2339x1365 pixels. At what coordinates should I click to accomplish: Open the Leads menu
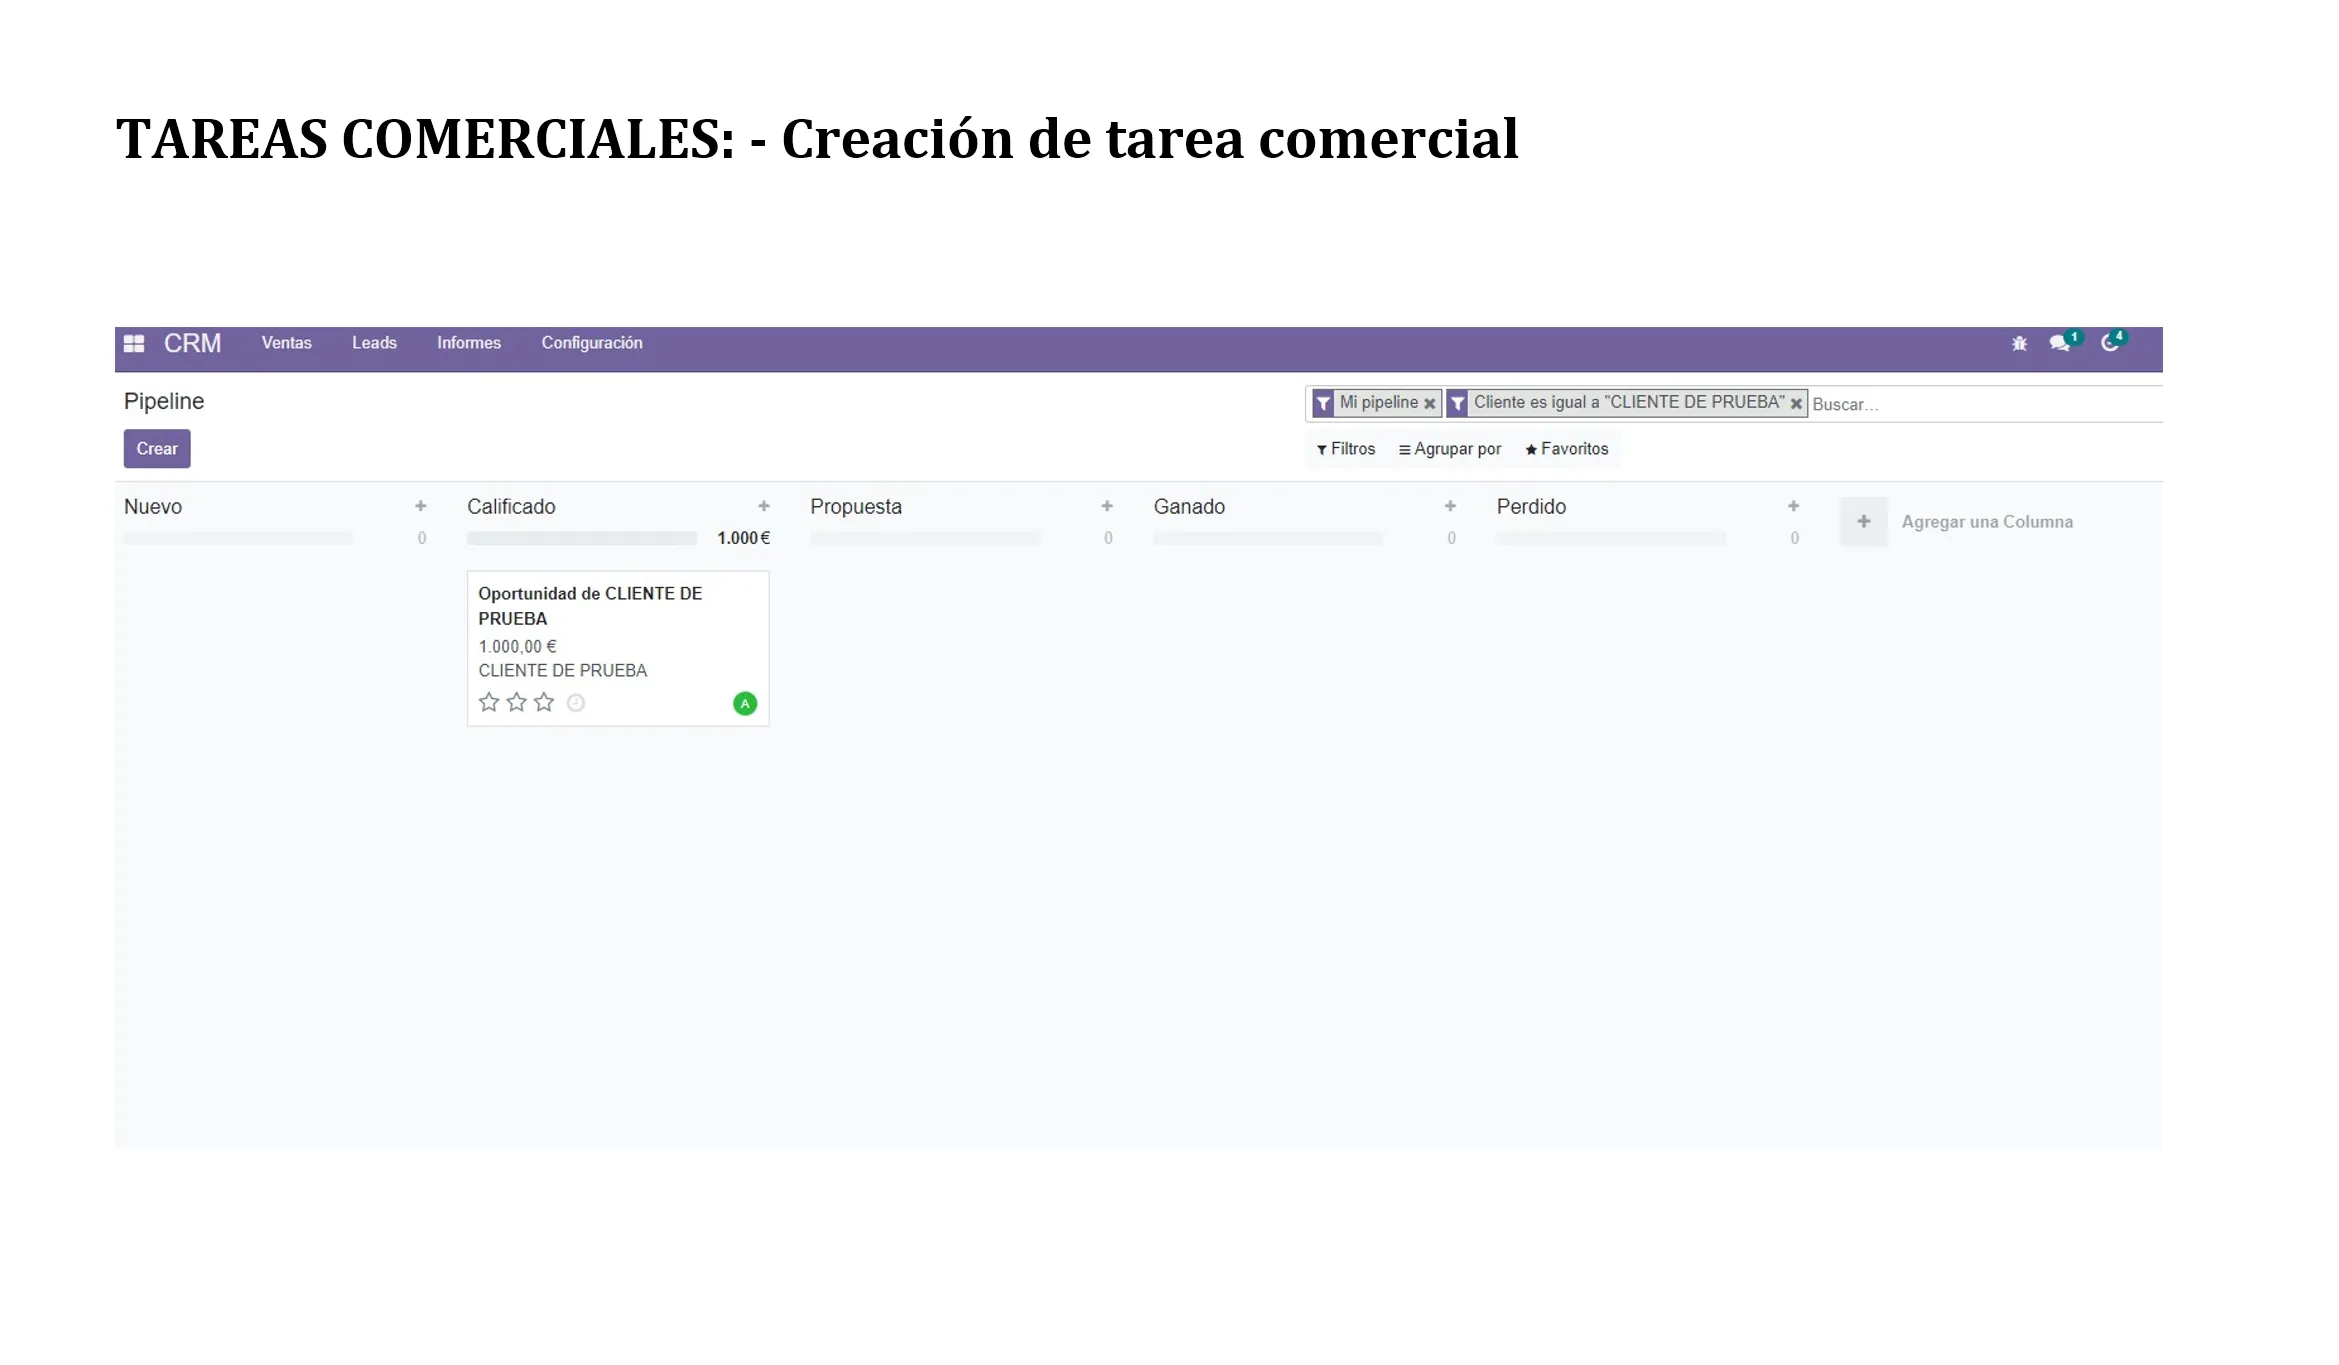click(374, 343)
